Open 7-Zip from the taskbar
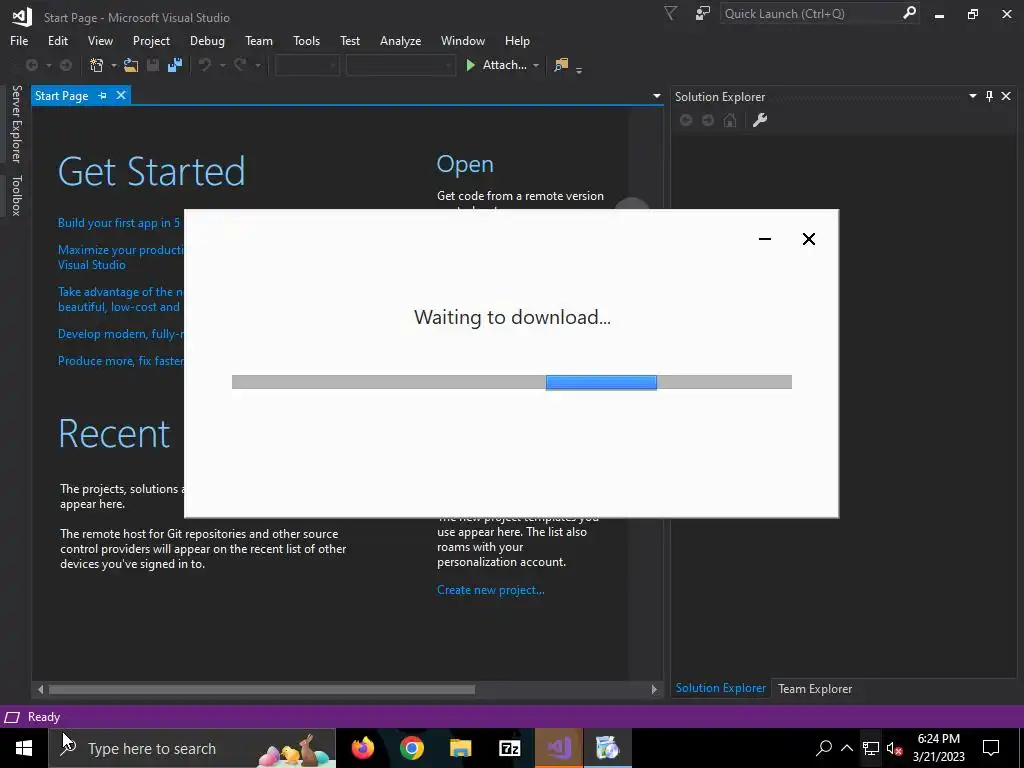 (x=509, y=748)
